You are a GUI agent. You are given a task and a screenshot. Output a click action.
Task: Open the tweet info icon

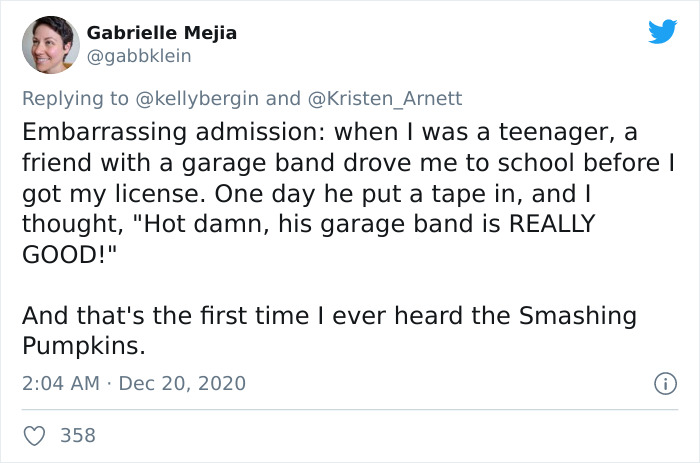tap(661, 383)
